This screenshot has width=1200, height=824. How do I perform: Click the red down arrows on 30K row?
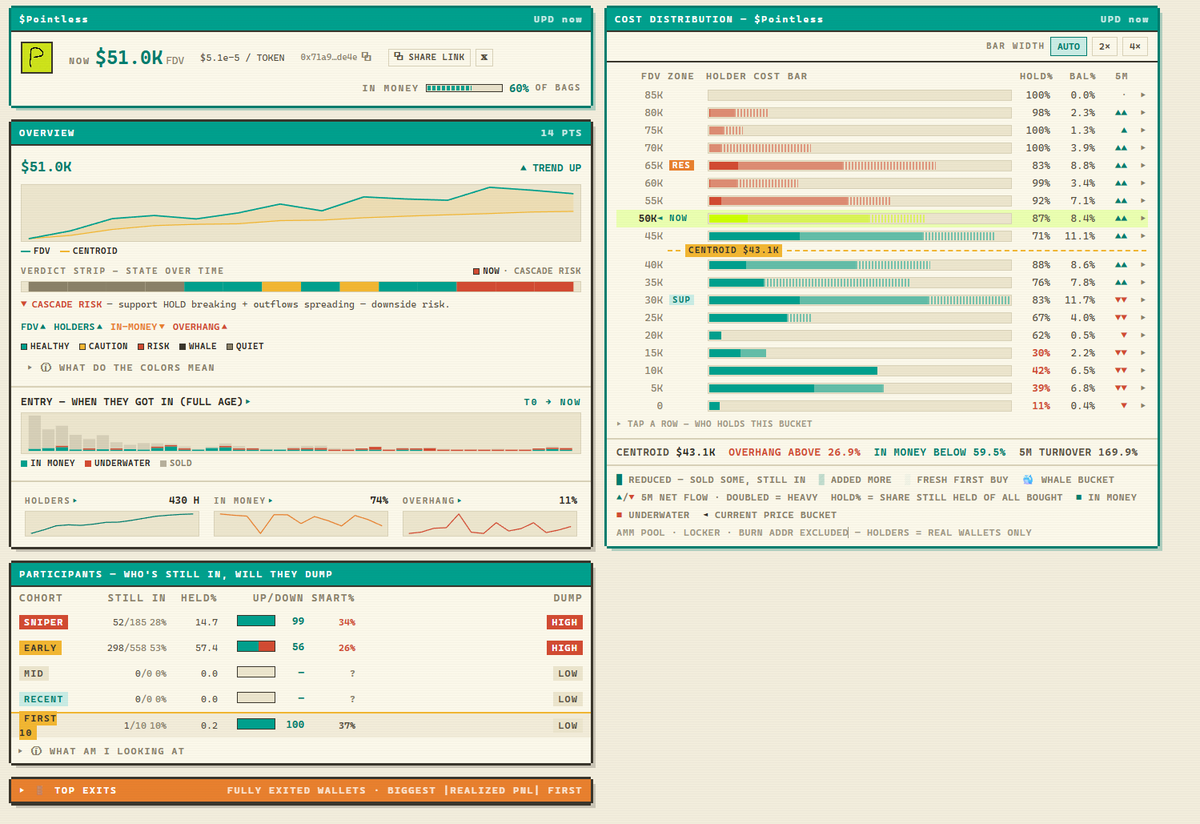click(1121, 300)
